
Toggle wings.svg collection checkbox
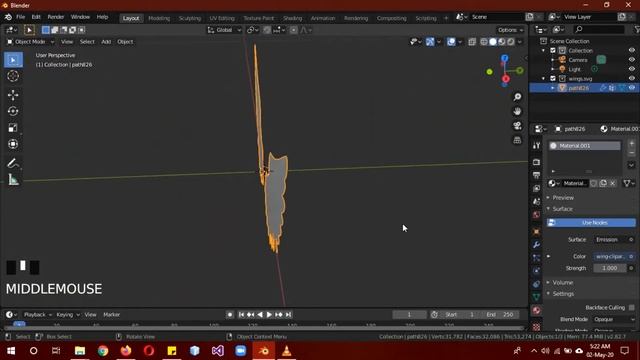553,78
